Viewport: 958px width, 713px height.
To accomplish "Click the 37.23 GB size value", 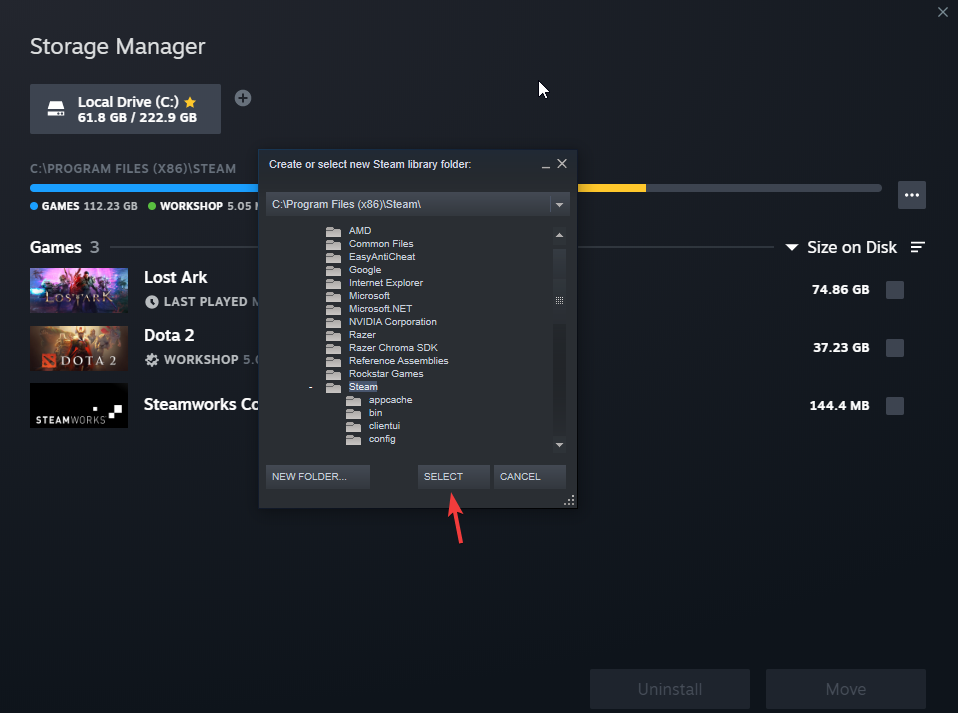I will click(x=841, y=348).
